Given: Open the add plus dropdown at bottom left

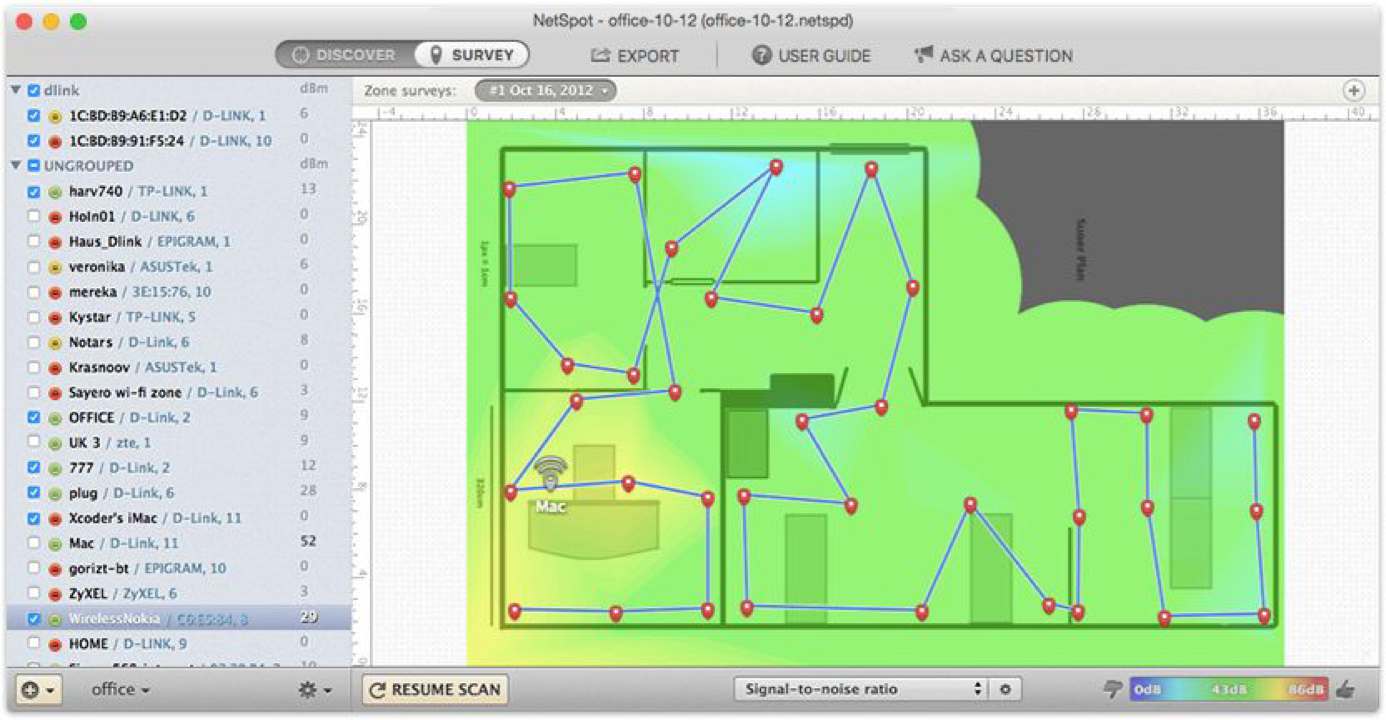Looking at the screenshot, I should click(x=40, y=690).
